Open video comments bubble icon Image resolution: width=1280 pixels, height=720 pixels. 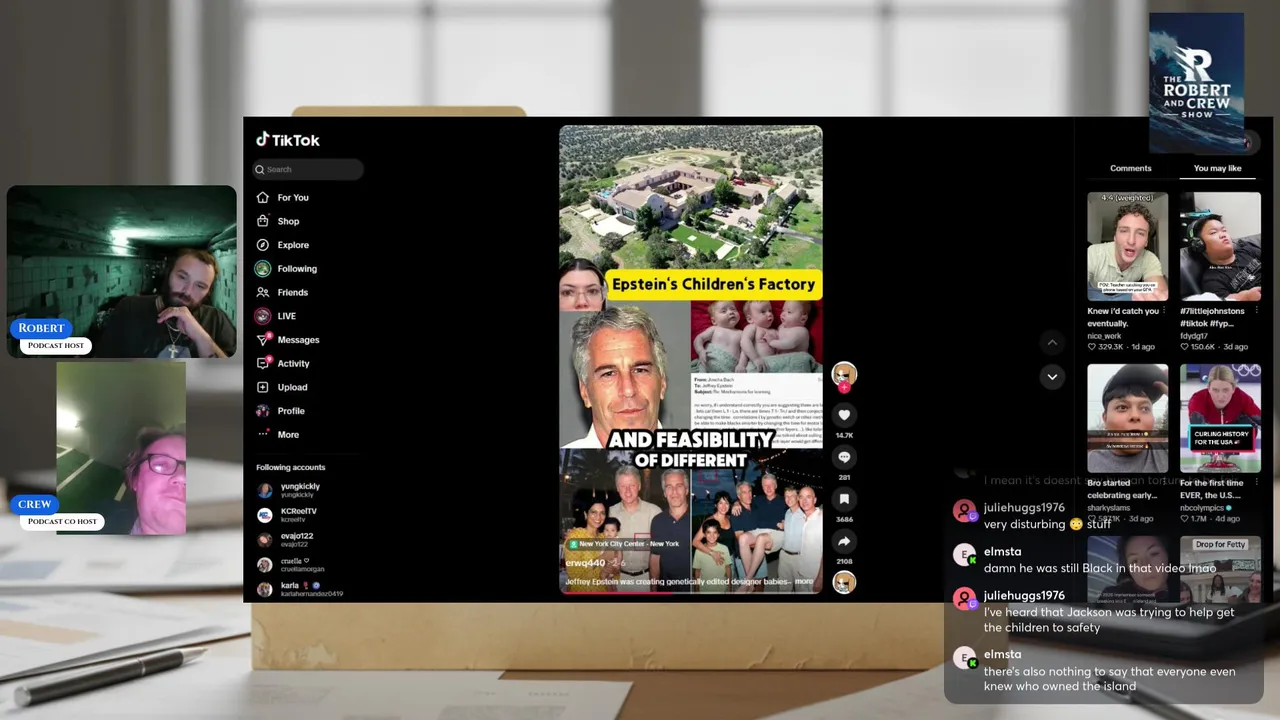click(844, 457)
